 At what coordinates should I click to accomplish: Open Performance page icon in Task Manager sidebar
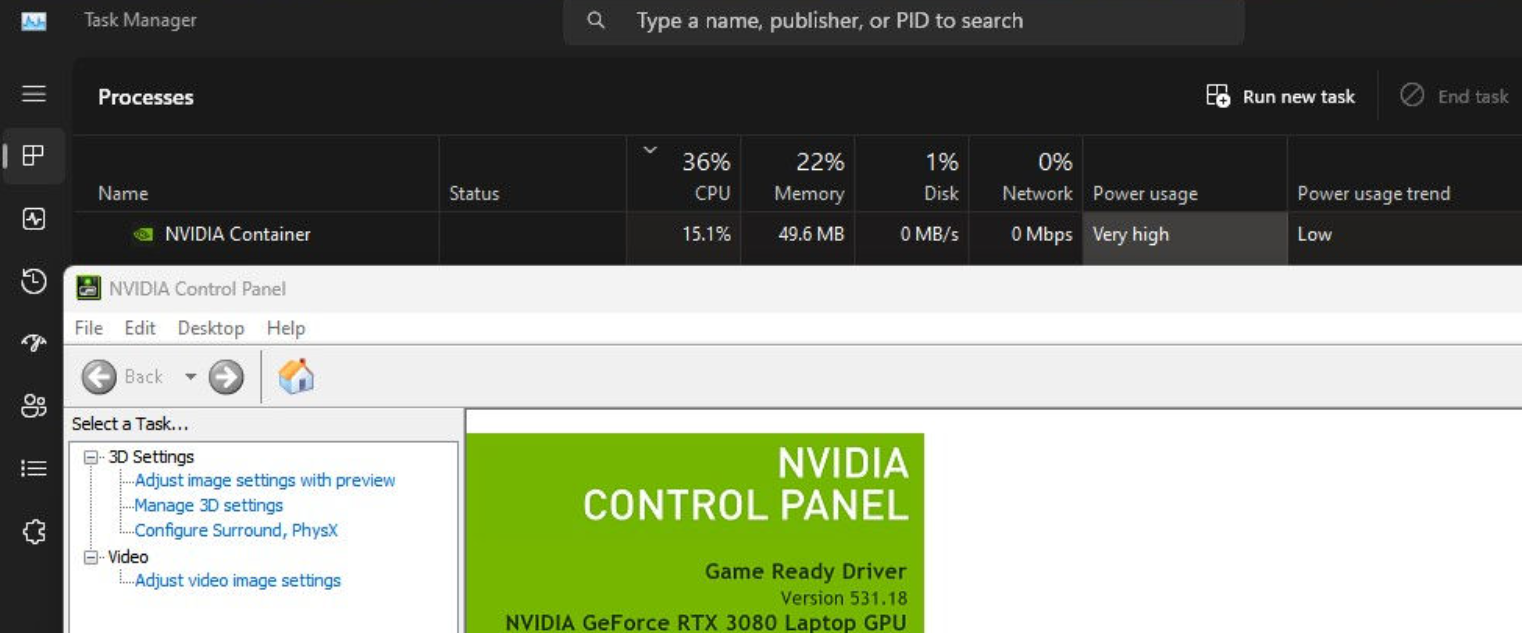click(x=34, y=219)
